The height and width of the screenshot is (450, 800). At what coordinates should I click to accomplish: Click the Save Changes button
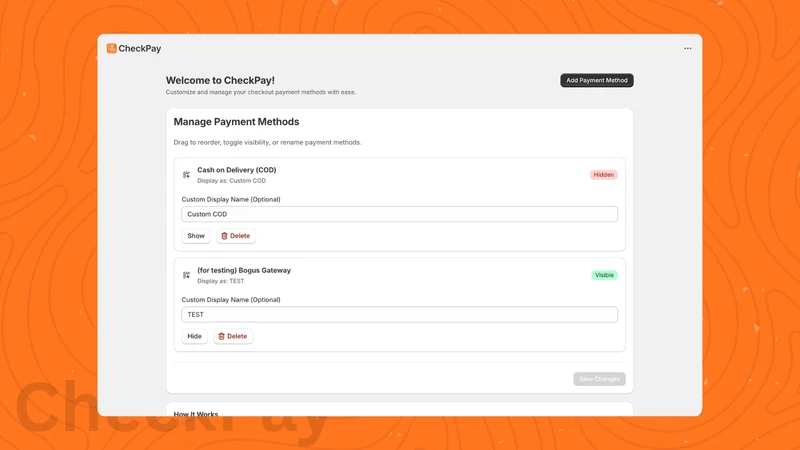coord(599,379)
